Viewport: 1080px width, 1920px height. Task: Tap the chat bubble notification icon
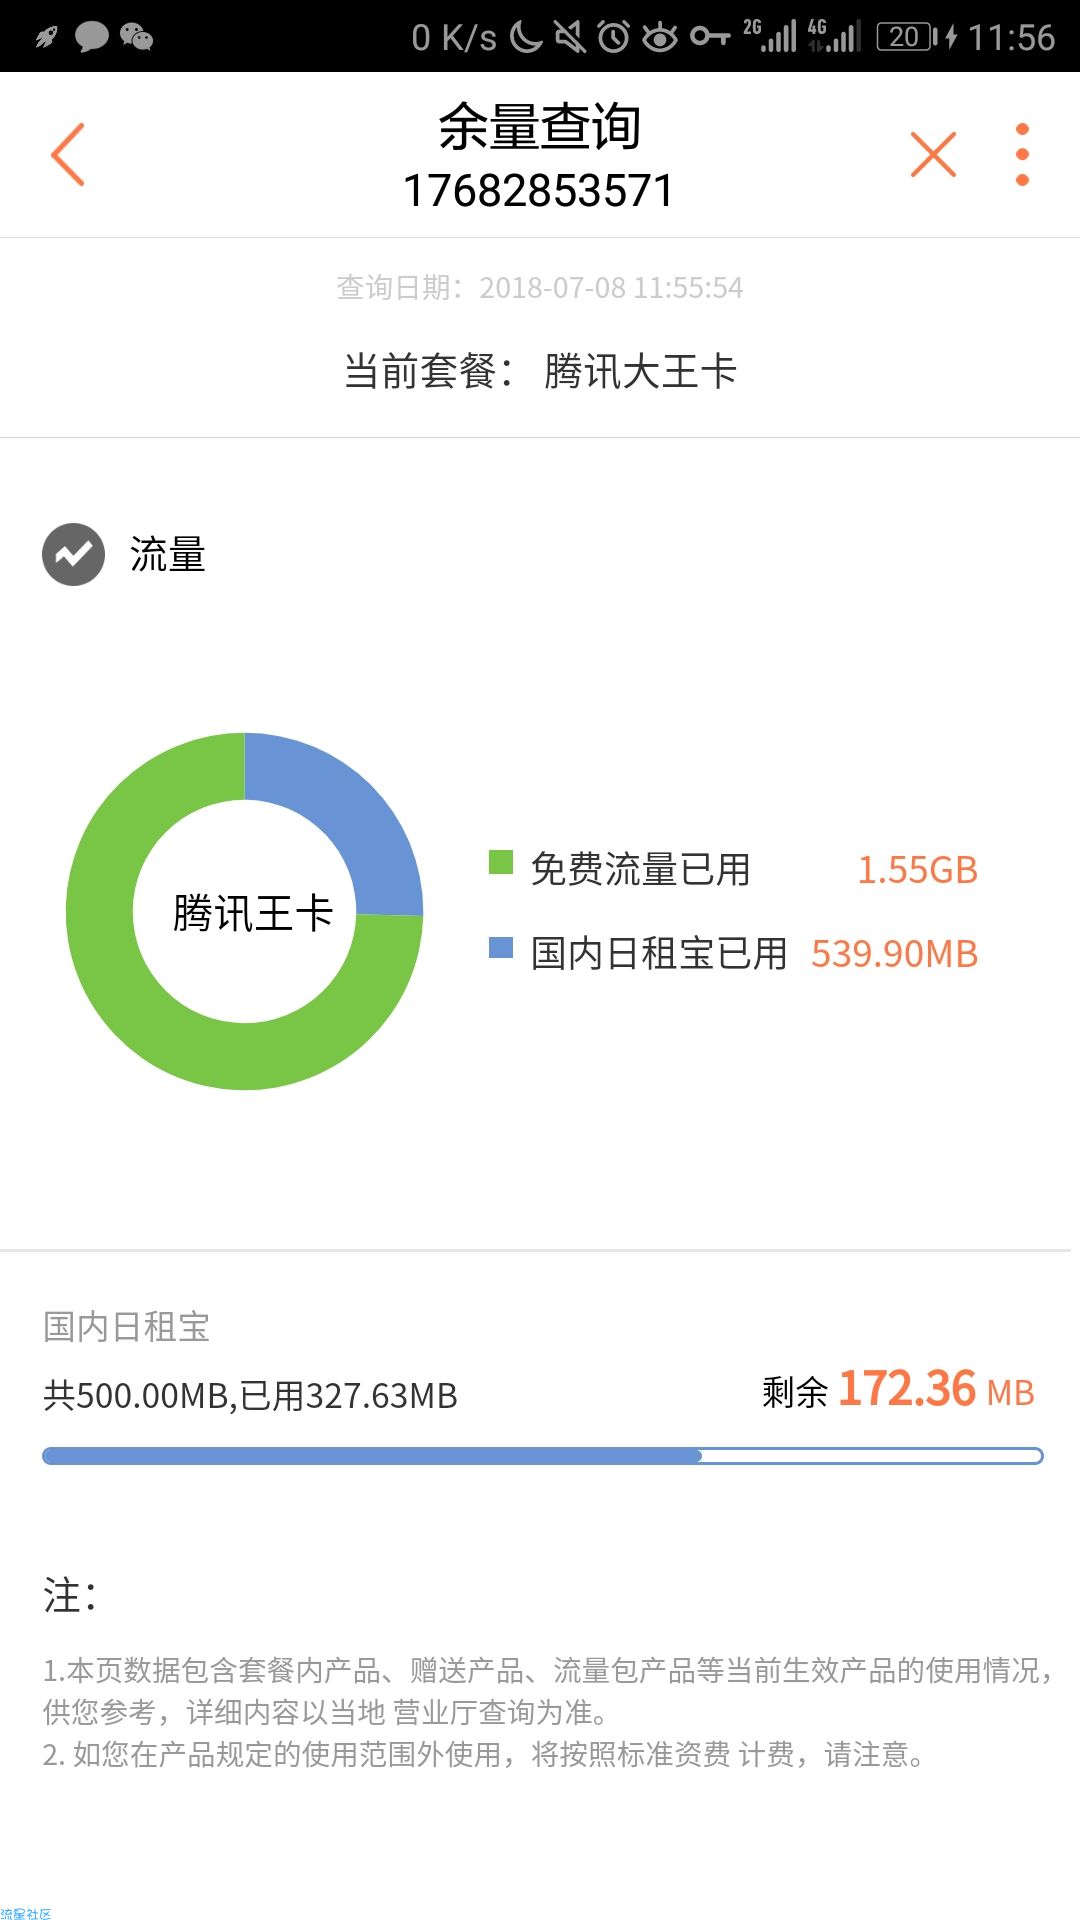(91, 37)
